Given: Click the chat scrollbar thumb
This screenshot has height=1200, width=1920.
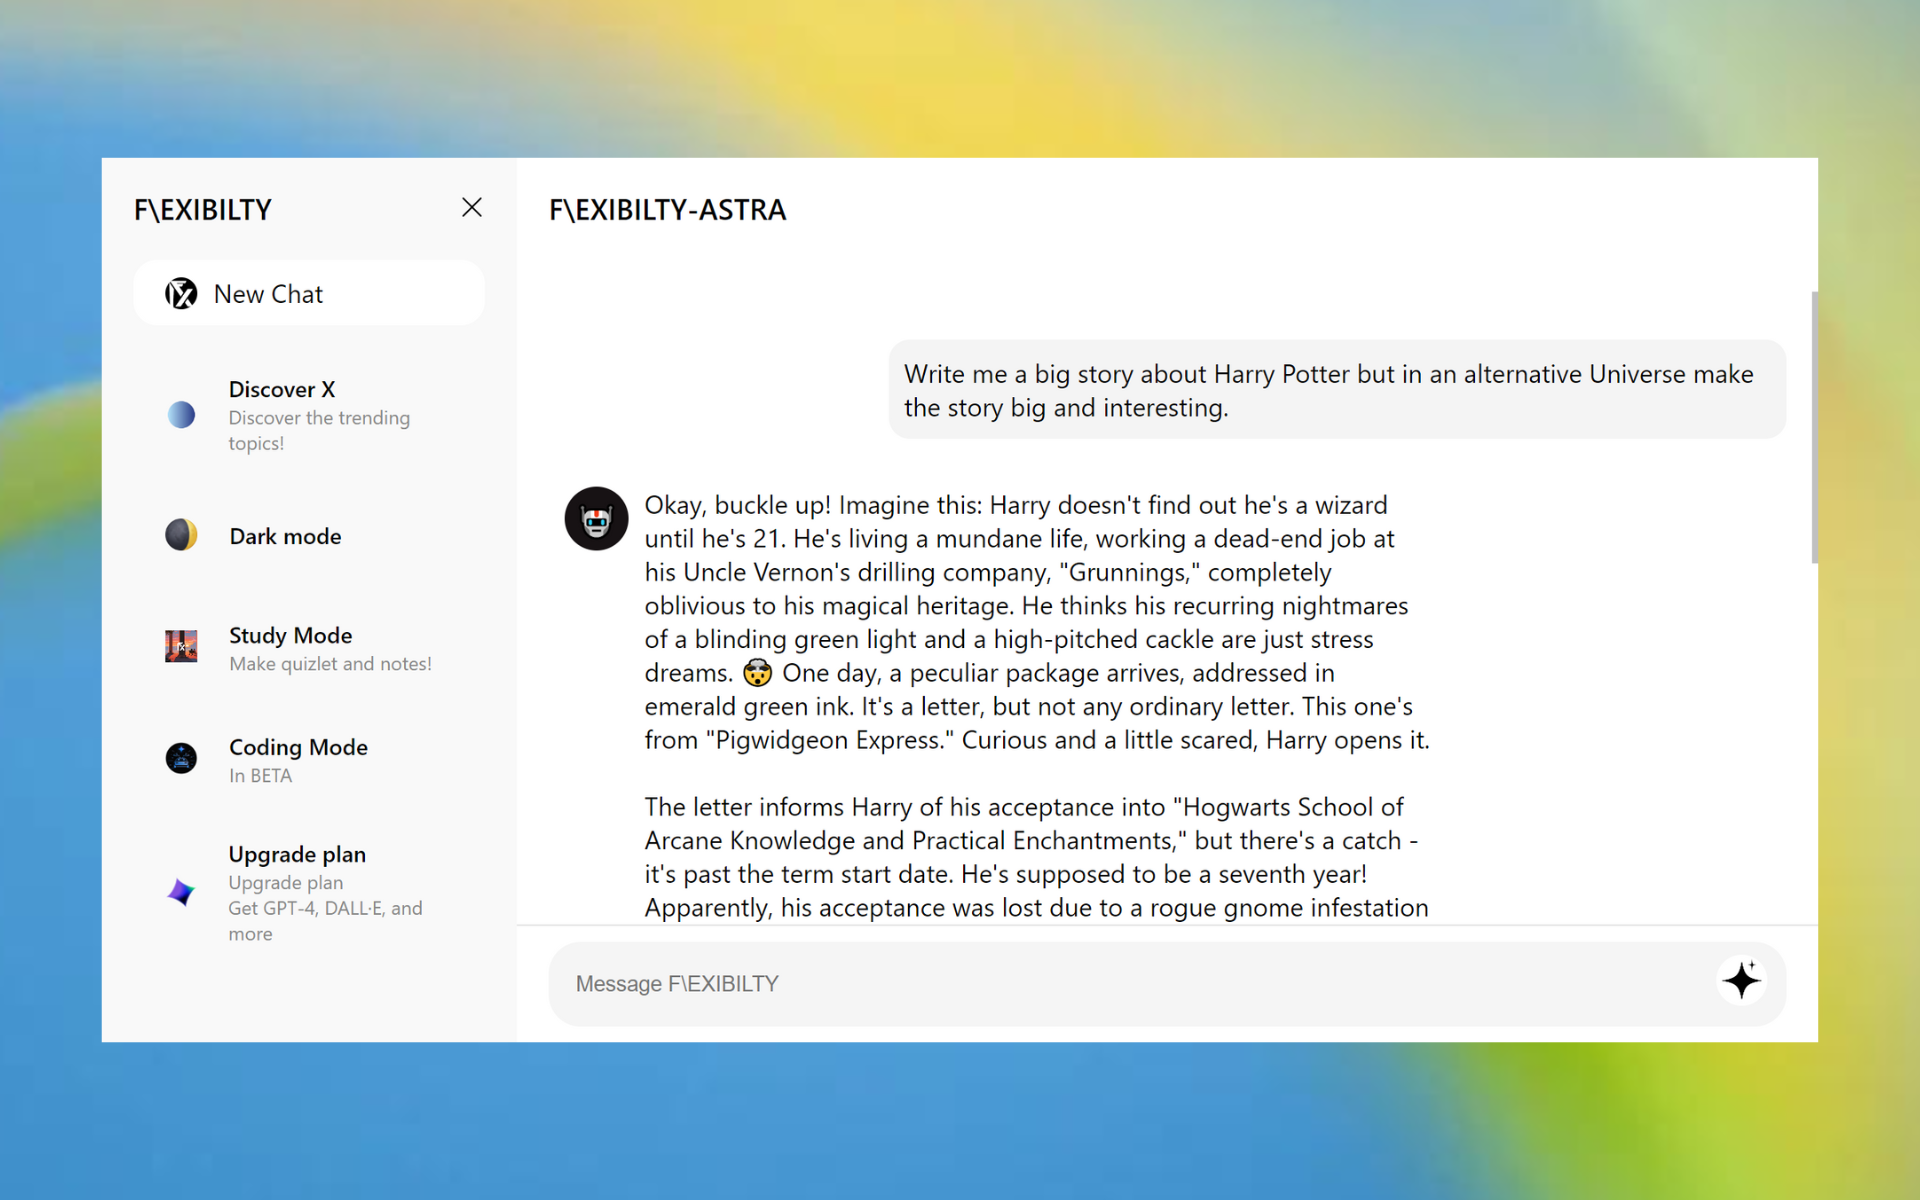Looking at the screenshot, I should (x=1813, y=427).
